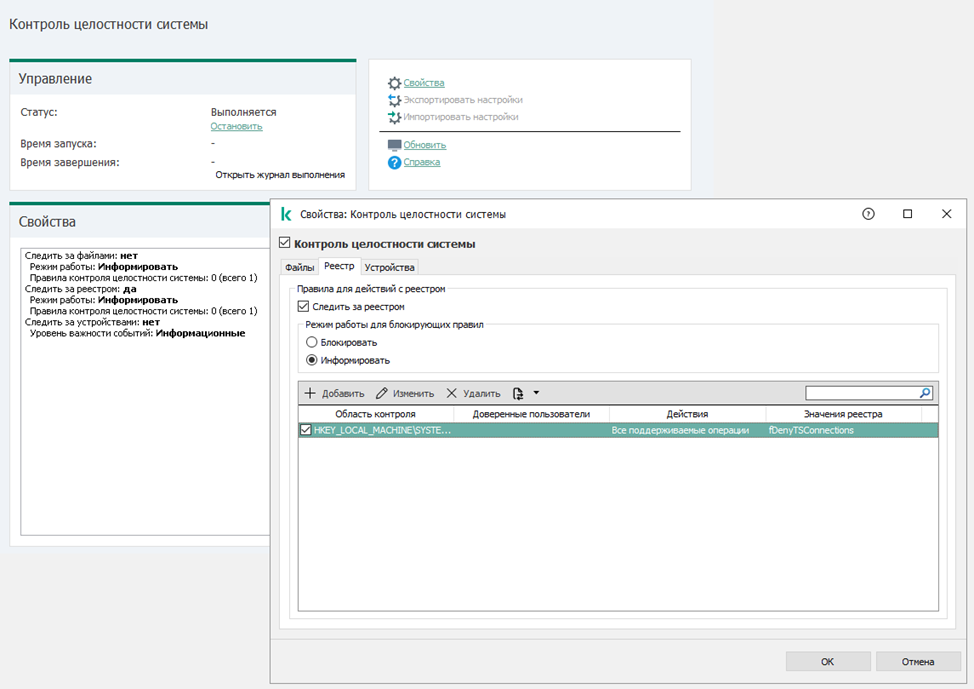Click the monitor icon beside Обновить
Image resolution: width=974 pixels, height=689 pixels.
(394, 145)
